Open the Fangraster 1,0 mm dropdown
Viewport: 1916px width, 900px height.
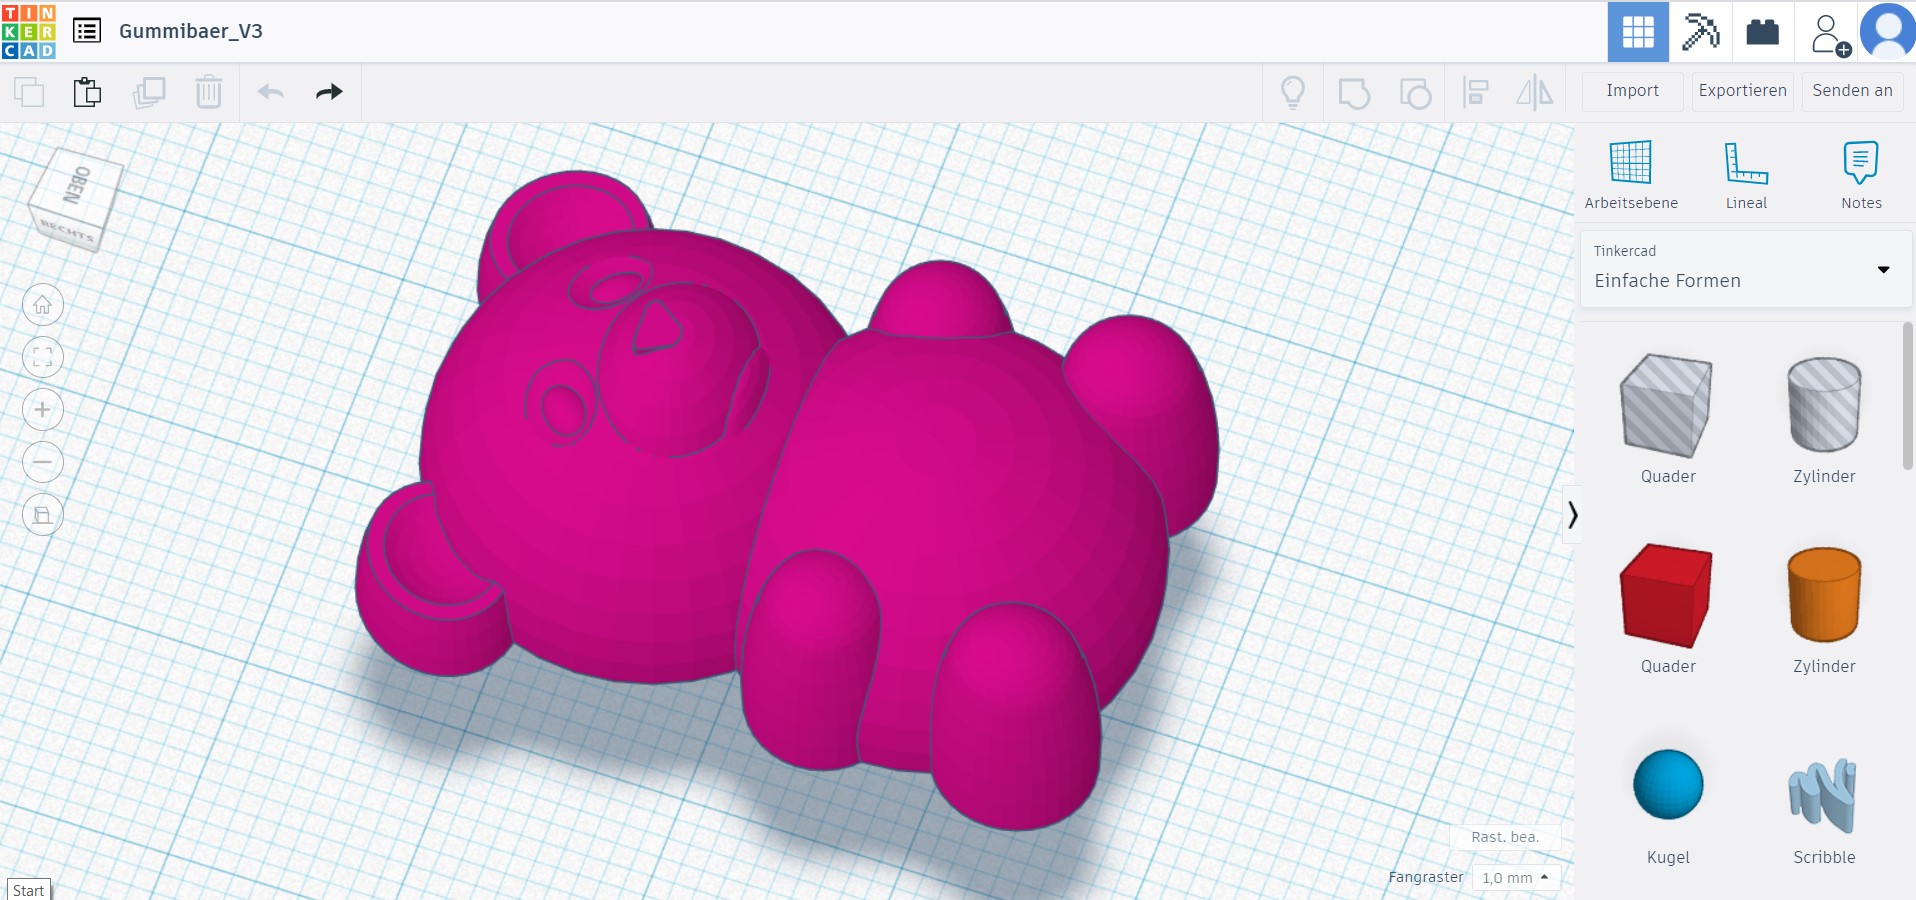(x=1516, y=878)
